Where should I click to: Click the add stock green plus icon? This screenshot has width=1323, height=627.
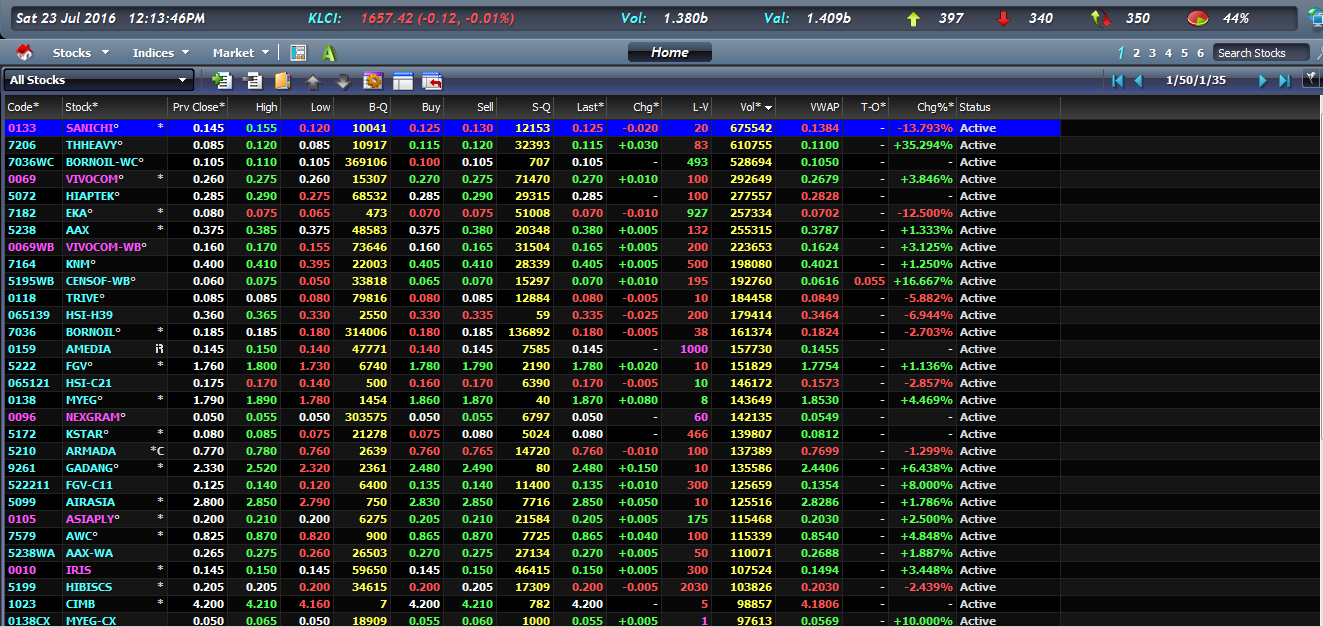[x=221, y=81]
